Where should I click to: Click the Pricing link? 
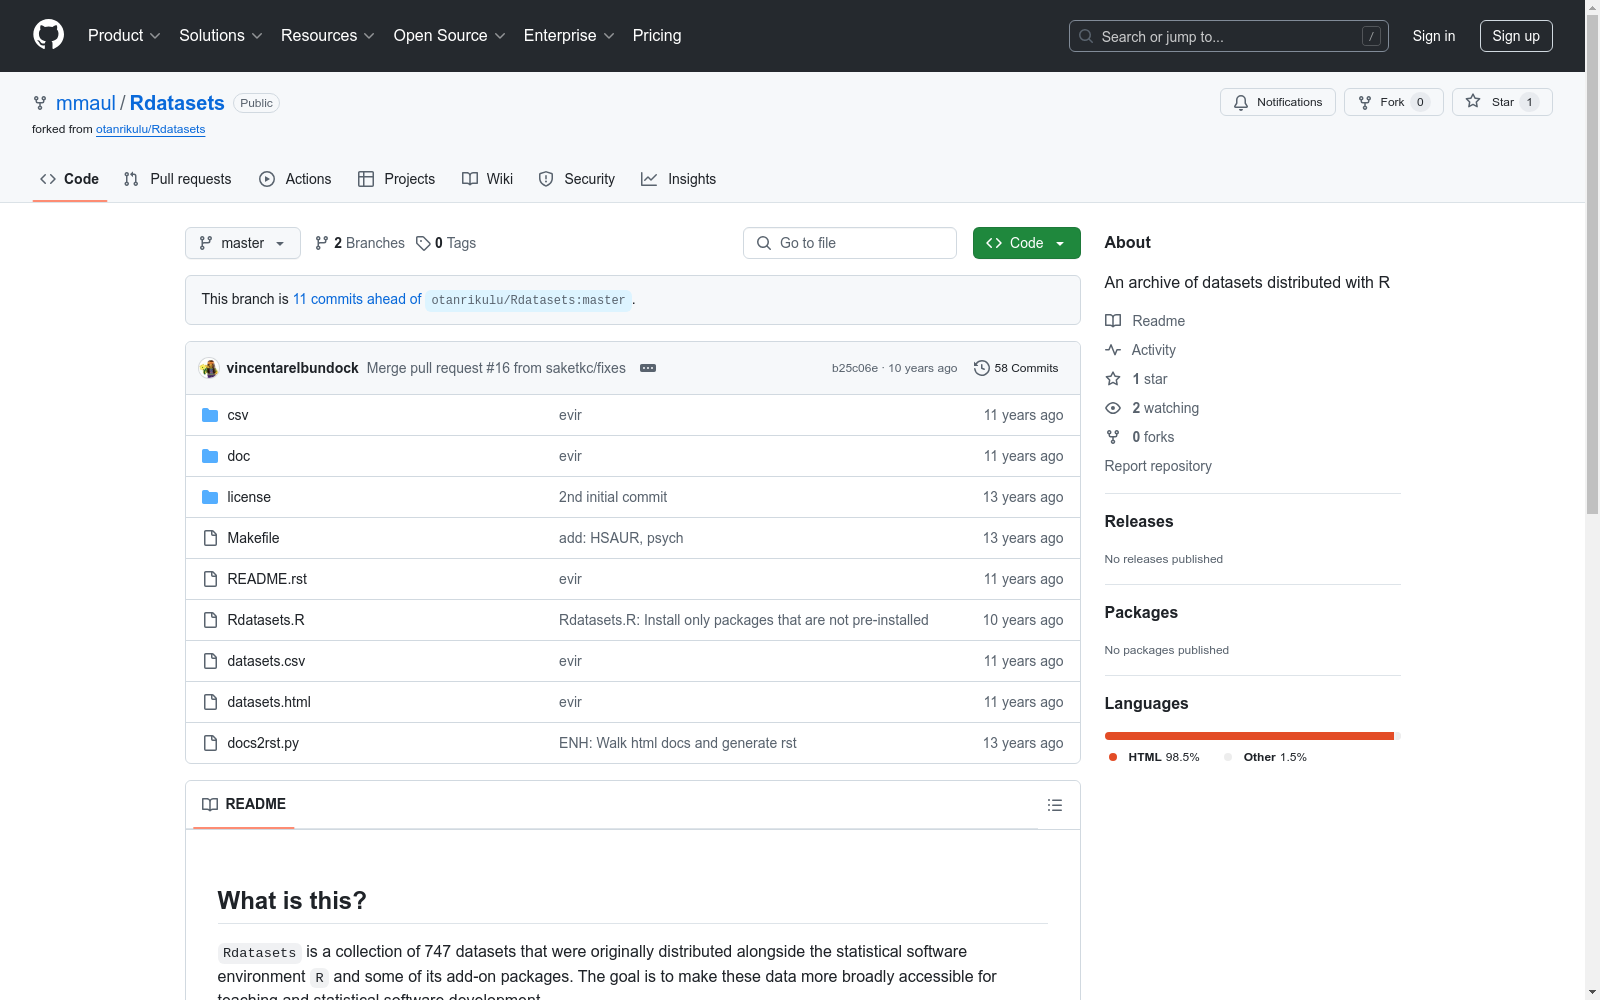(x=657, y=35)
